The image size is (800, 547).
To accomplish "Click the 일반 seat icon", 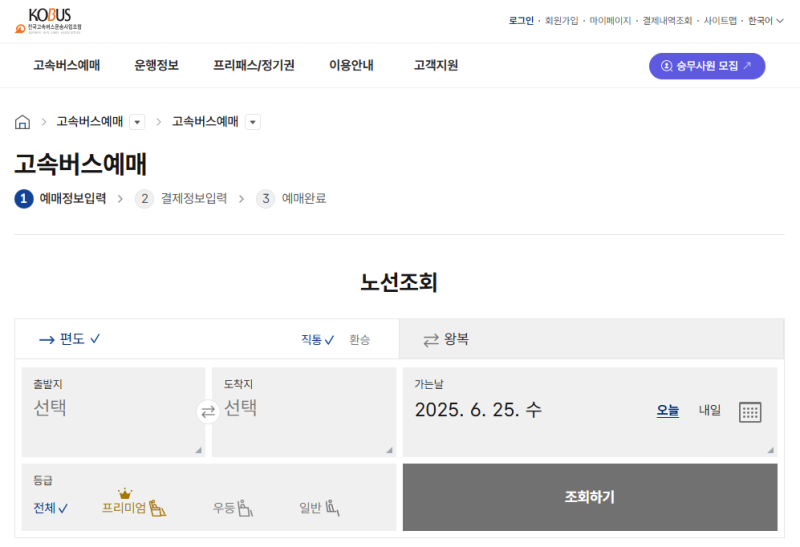I will click(332, 508).
